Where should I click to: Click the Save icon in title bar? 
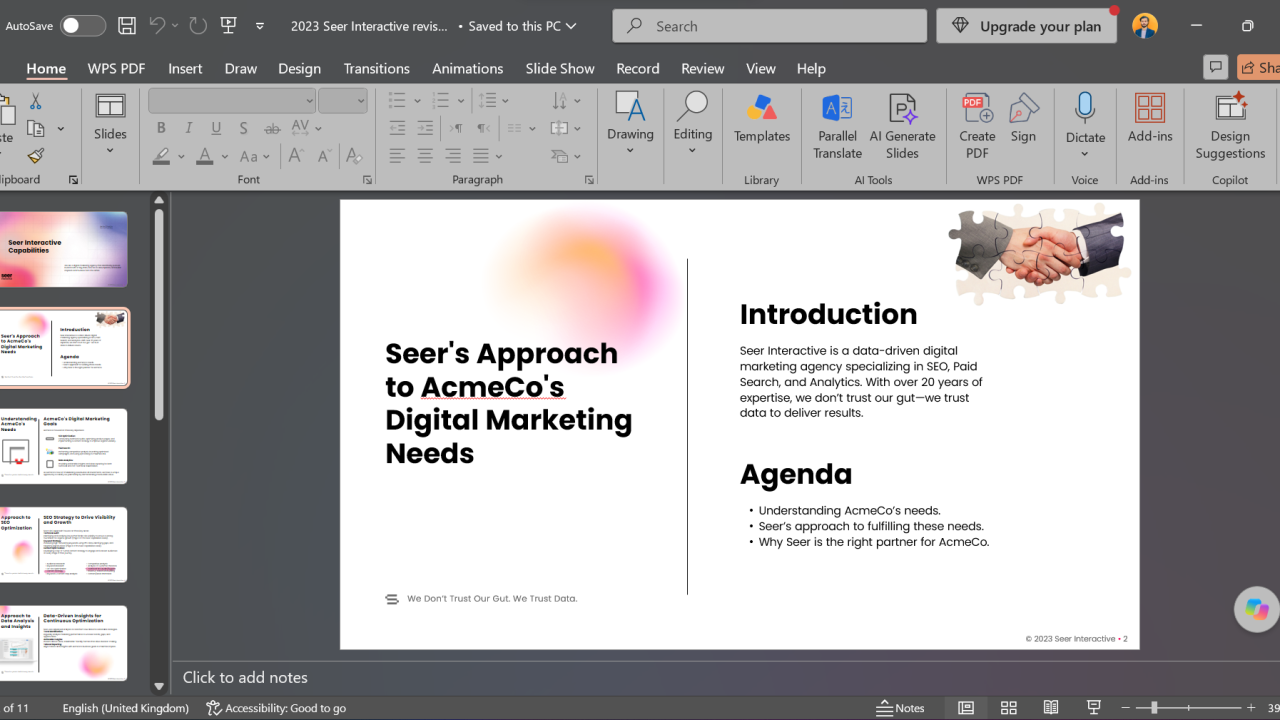(x=127, y=26)
